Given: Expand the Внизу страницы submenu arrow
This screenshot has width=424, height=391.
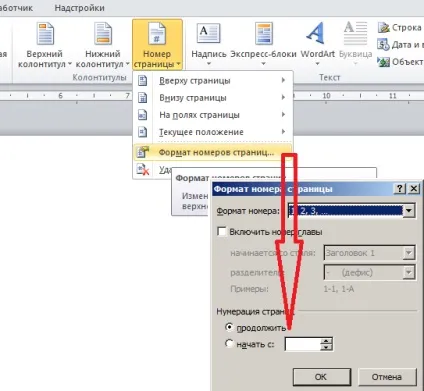Looking at the screenshot, I should click(x=283, y=97).
